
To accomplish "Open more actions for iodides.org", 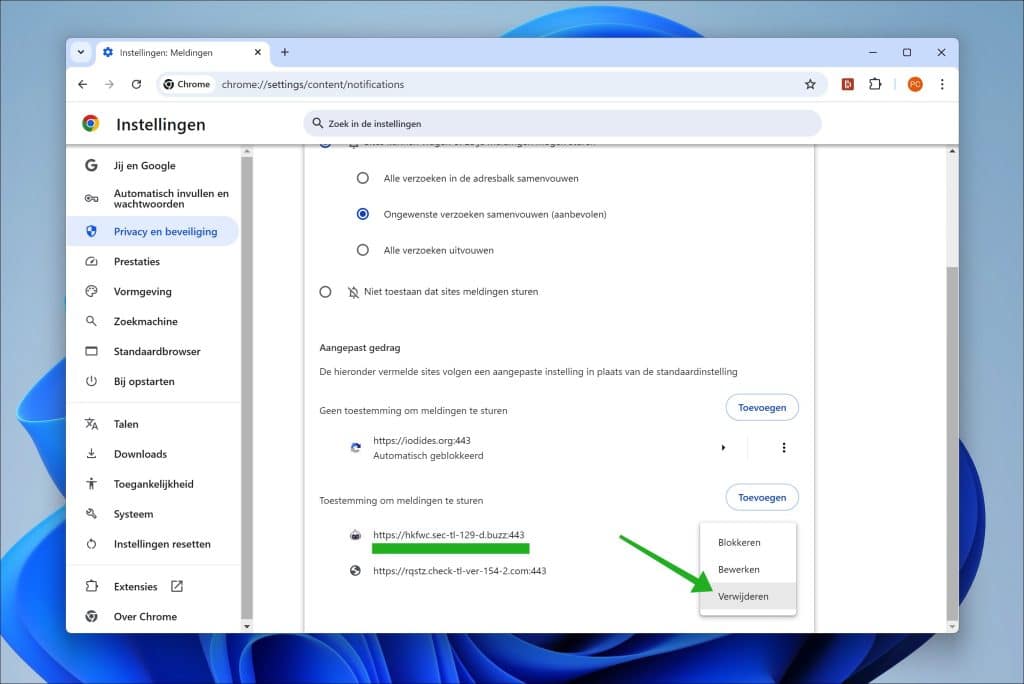I will (784, 448).
